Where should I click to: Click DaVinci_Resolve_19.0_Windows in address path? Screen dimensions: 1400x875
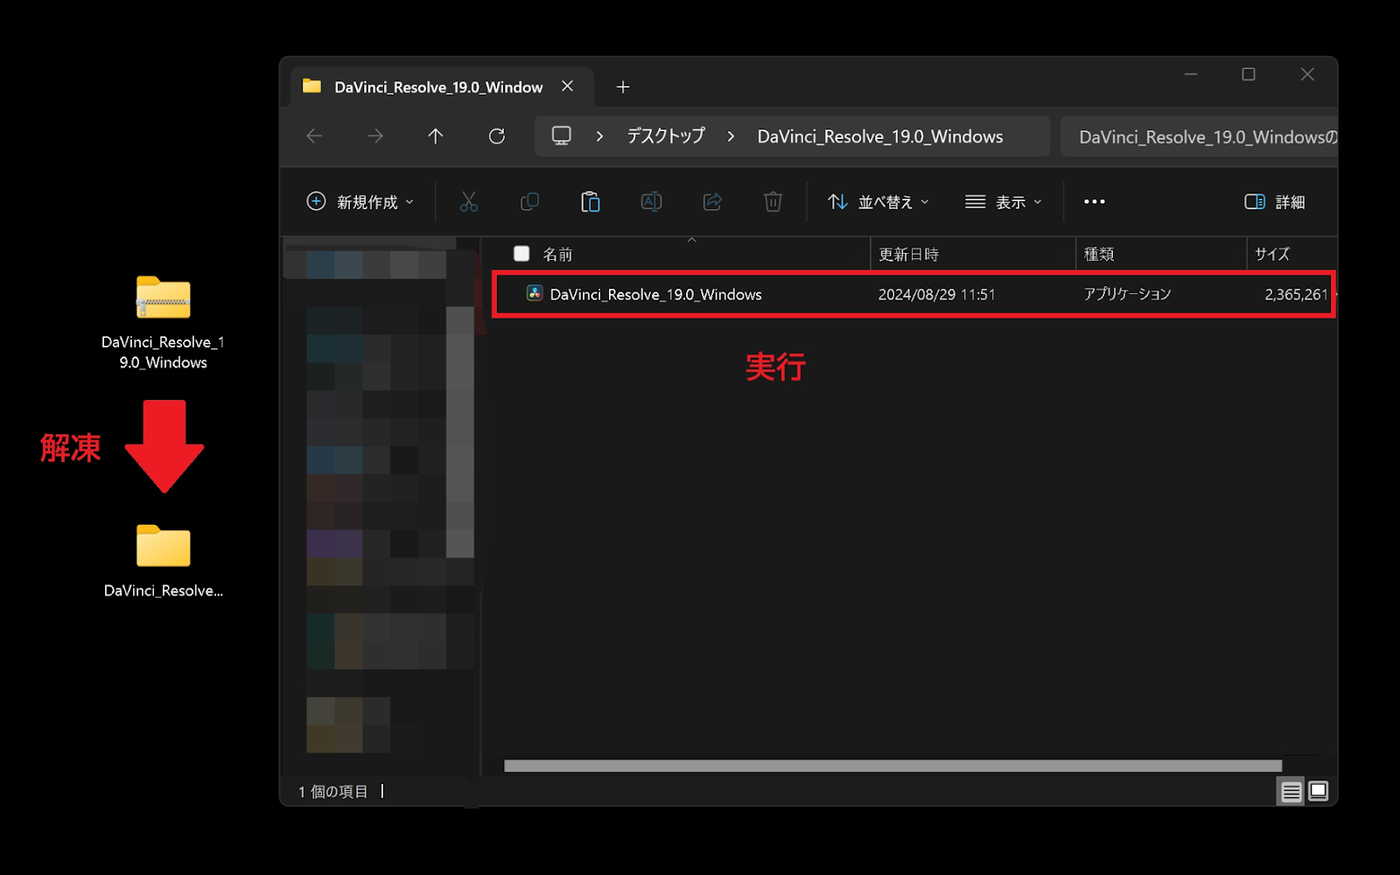pos(880,136)
